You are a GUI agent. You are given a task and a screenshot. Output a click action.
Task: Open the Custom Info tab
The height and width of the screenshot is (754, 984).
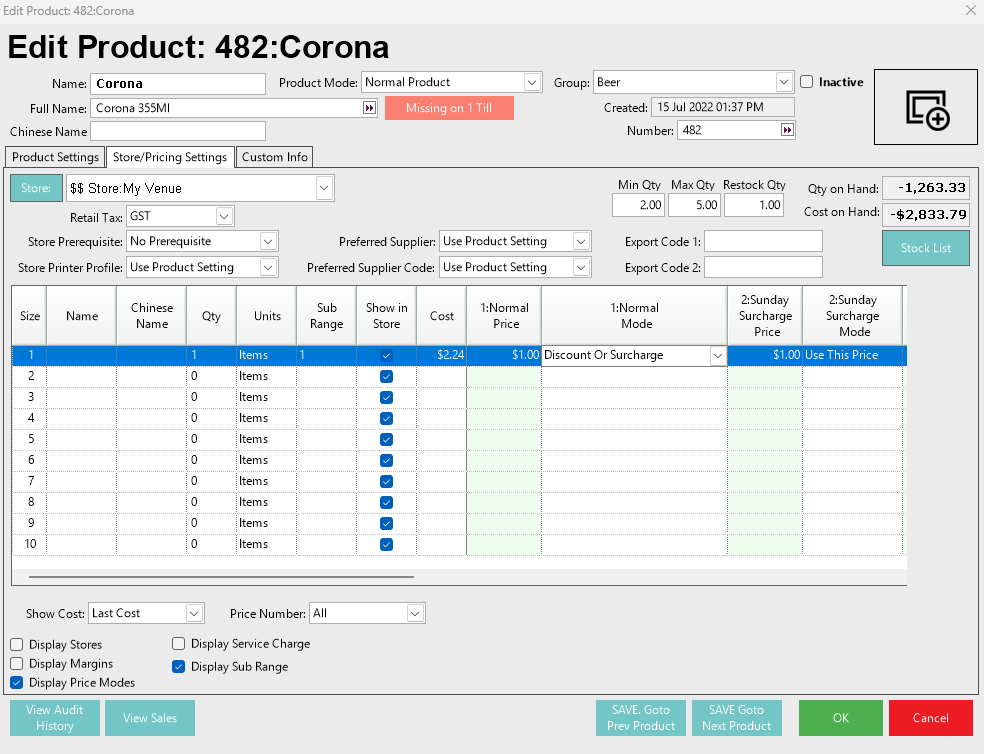275,157
